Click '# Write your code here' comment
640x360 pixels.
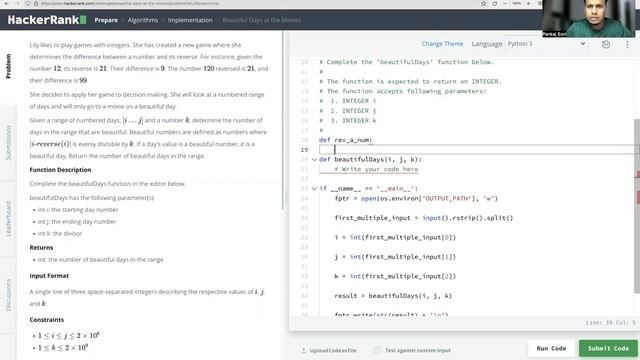click(x=376, y=169)
